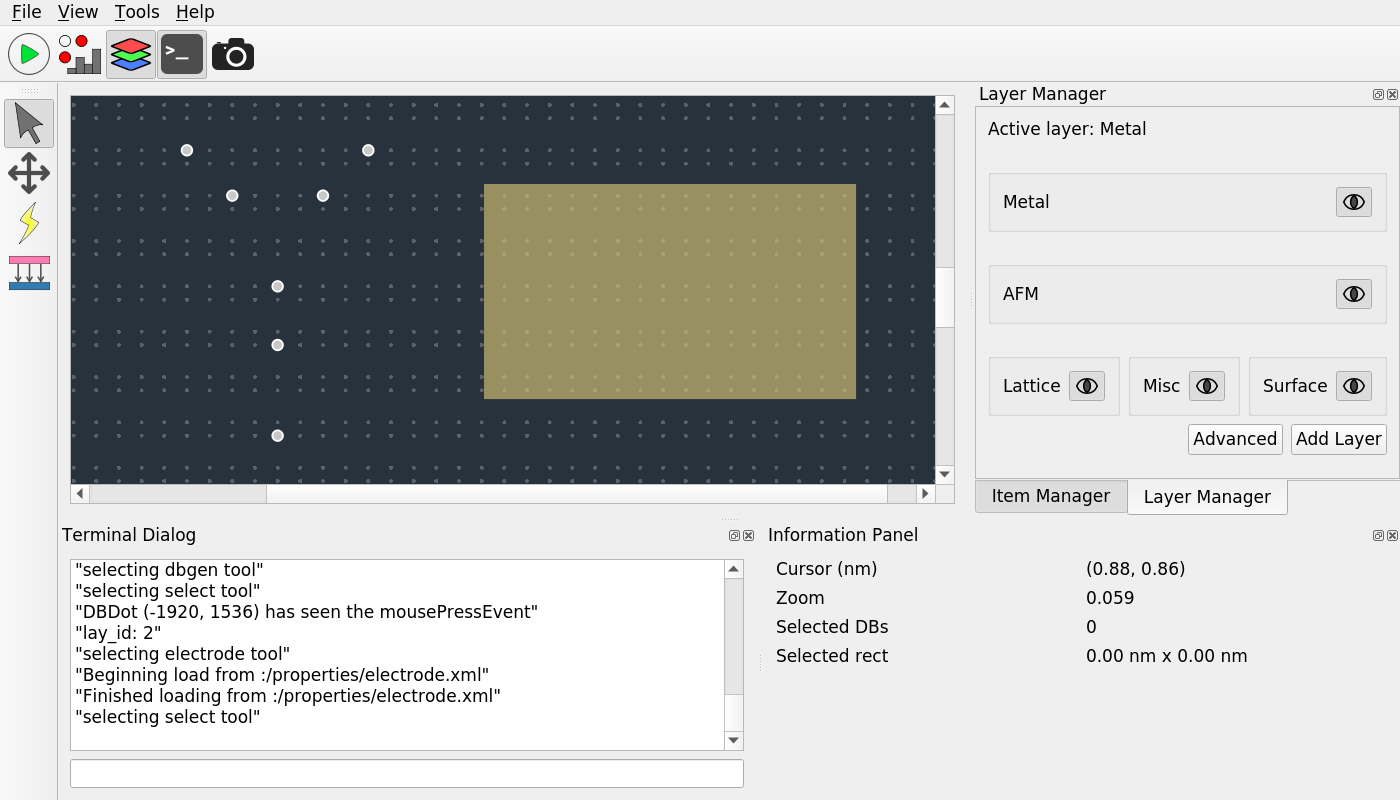The height and width of the screenshot is (800, 1400).
Task: Toggle the layer manager stack icon
Action: coord(131,54)
